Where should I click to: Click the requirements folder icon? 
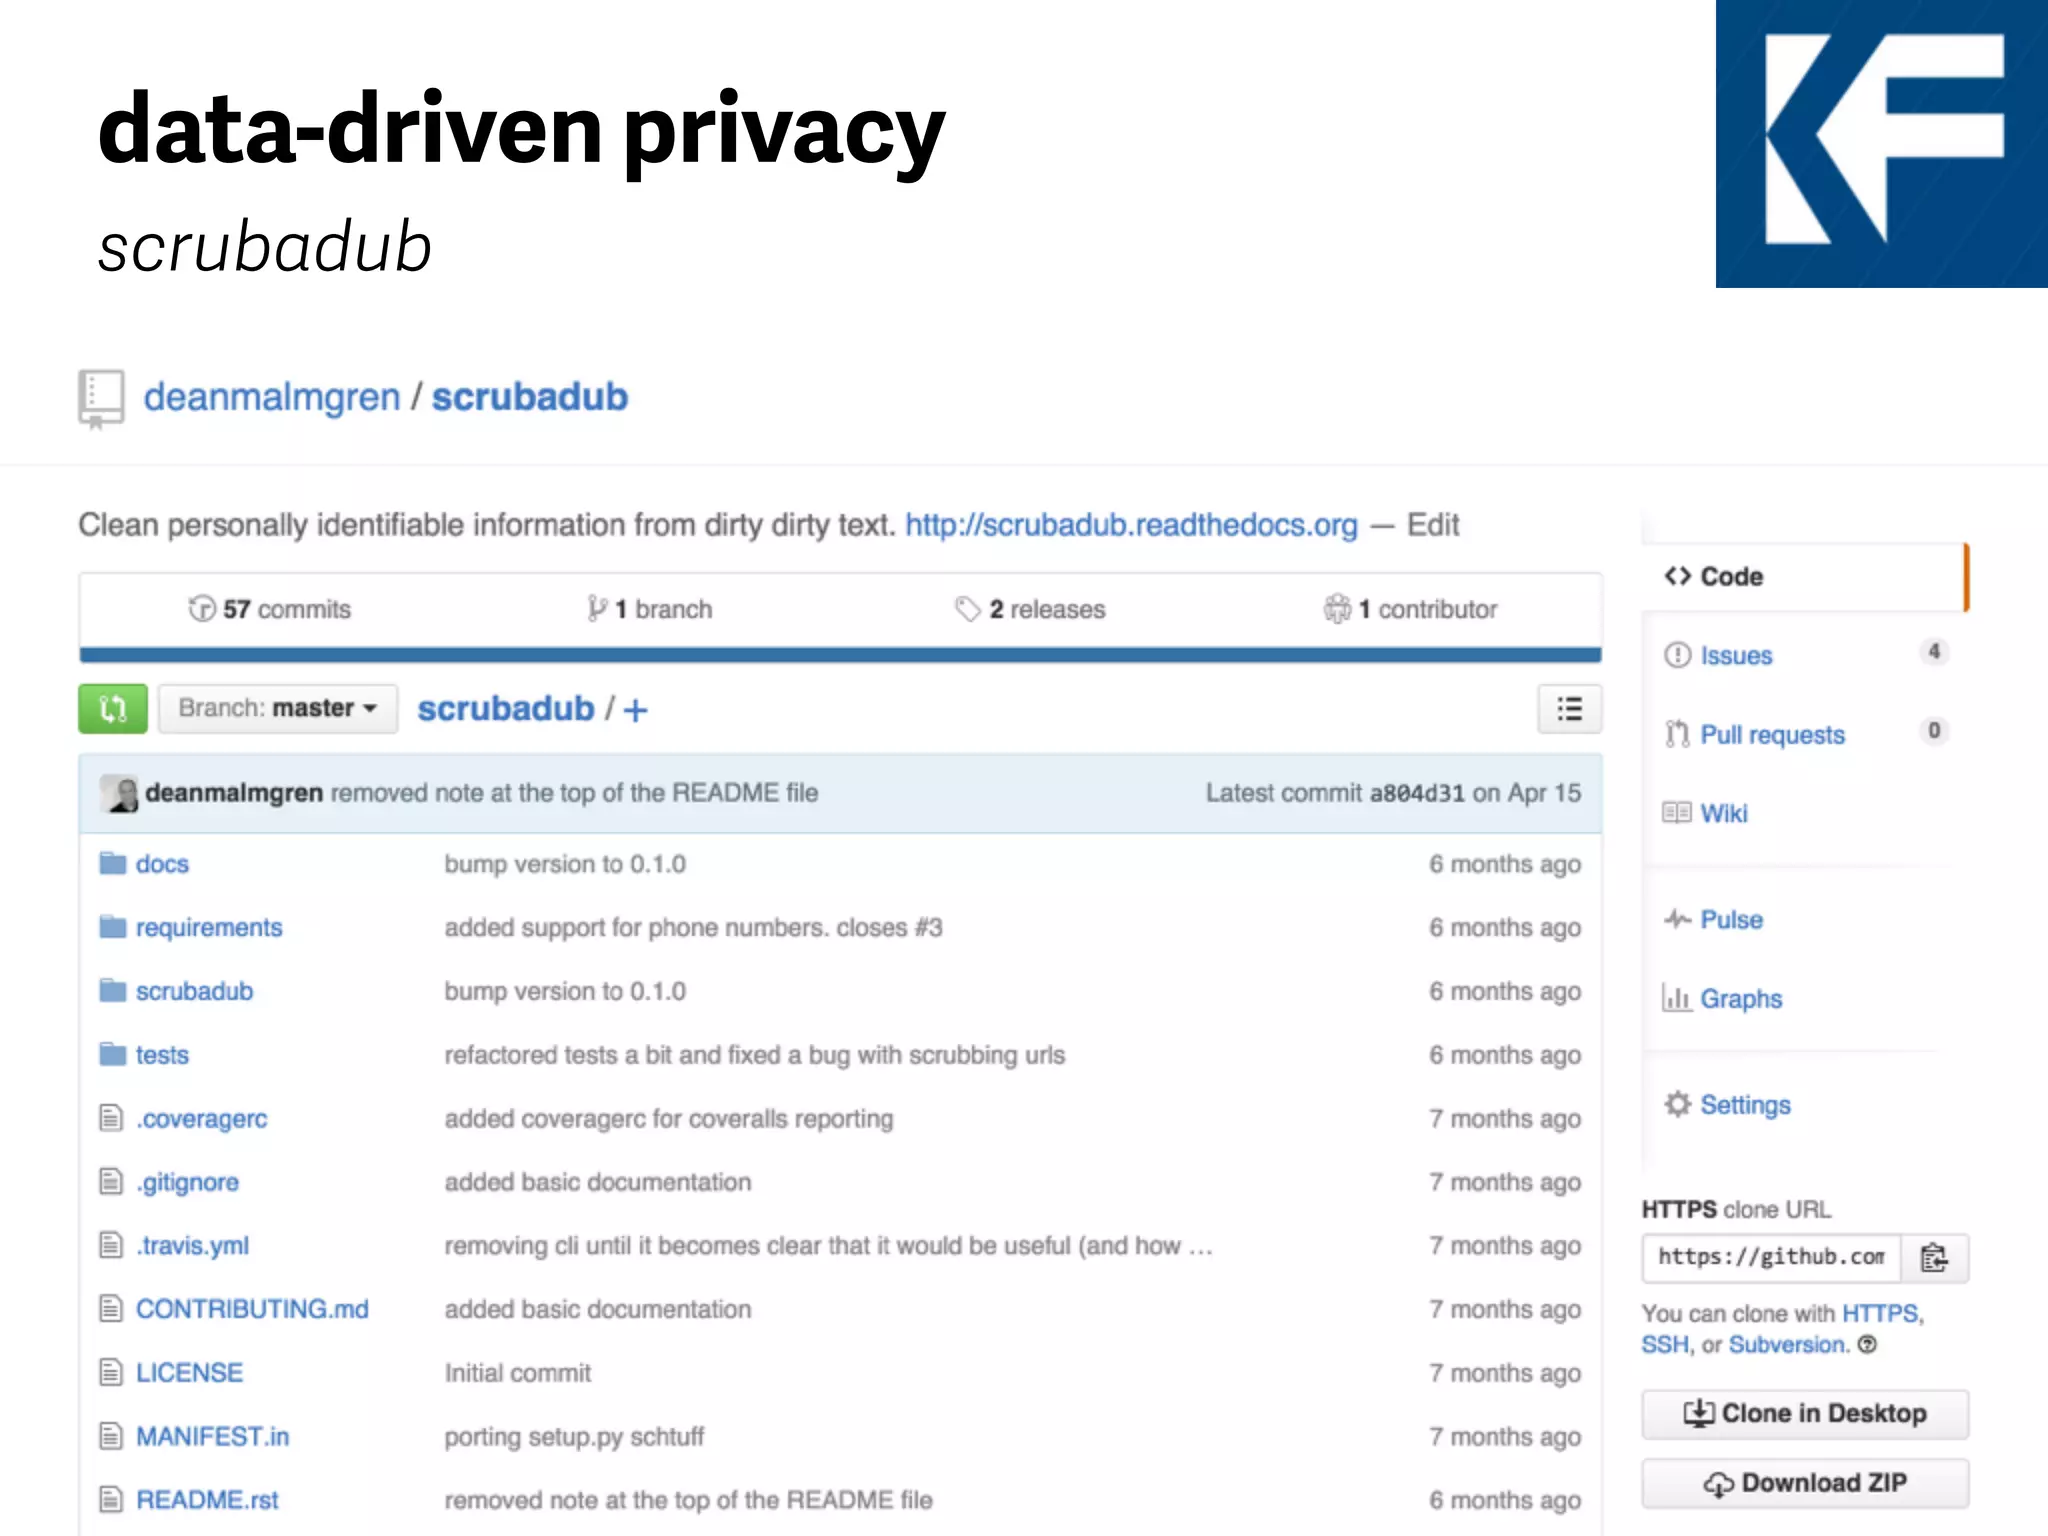112,927
